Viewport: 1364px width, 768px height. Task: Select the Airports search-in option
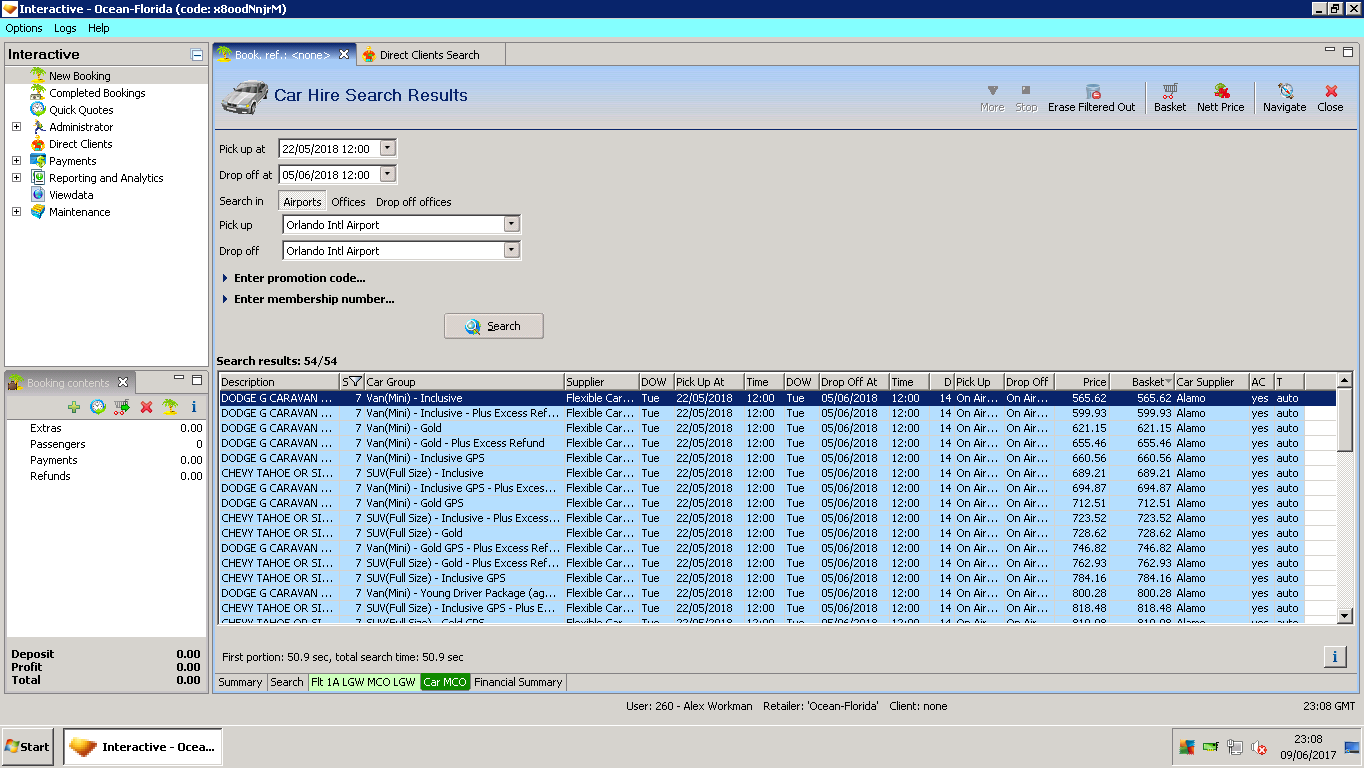(302, 202)
